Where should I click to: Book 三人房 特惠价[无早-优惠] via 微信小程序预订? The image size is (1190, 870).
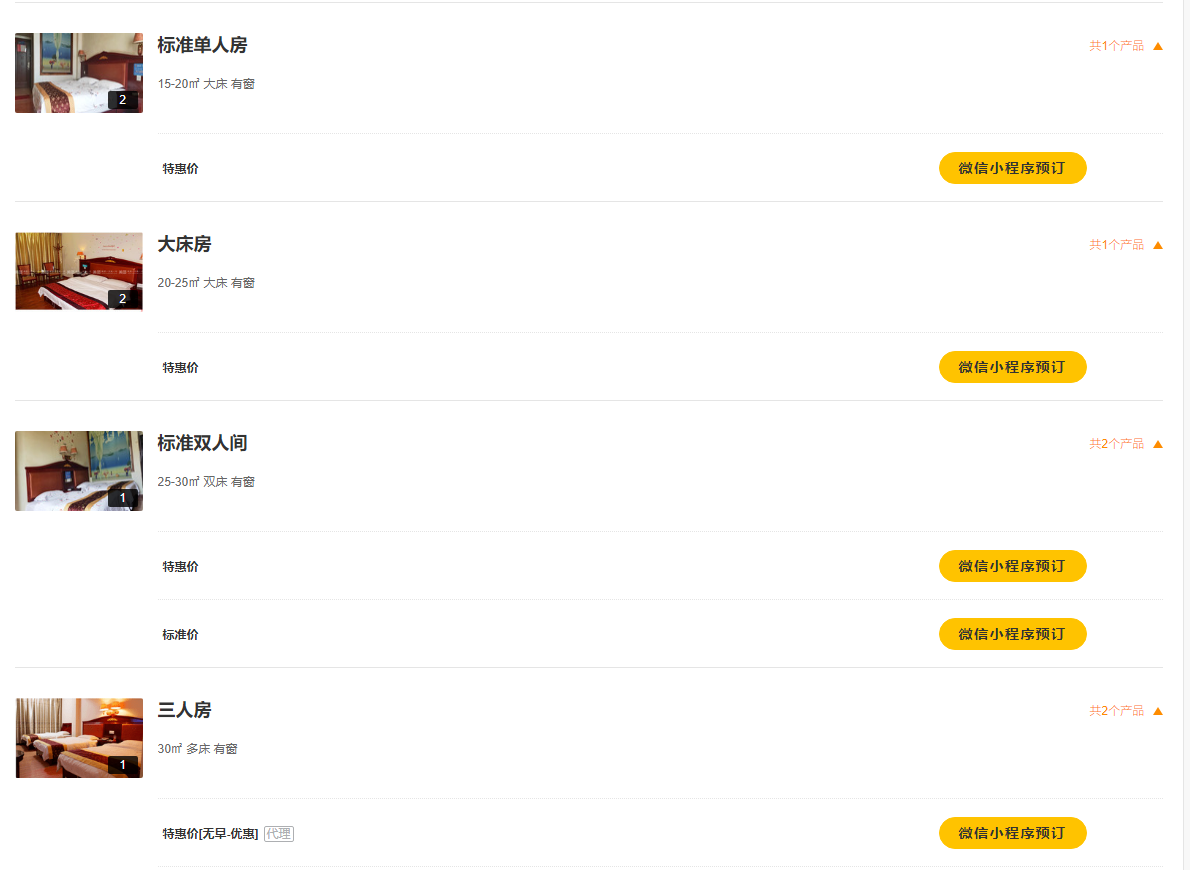coord(1012,833)
